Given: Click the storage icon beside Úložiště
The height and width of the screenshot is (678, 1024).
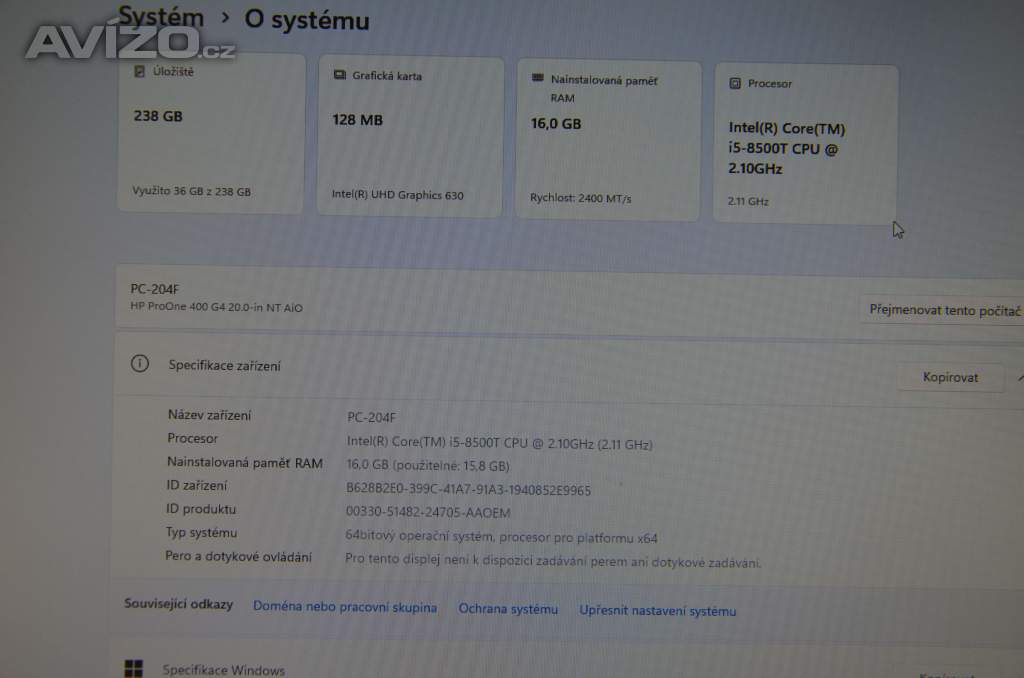Looking at the screenshot, I should (x=140, y=73).
